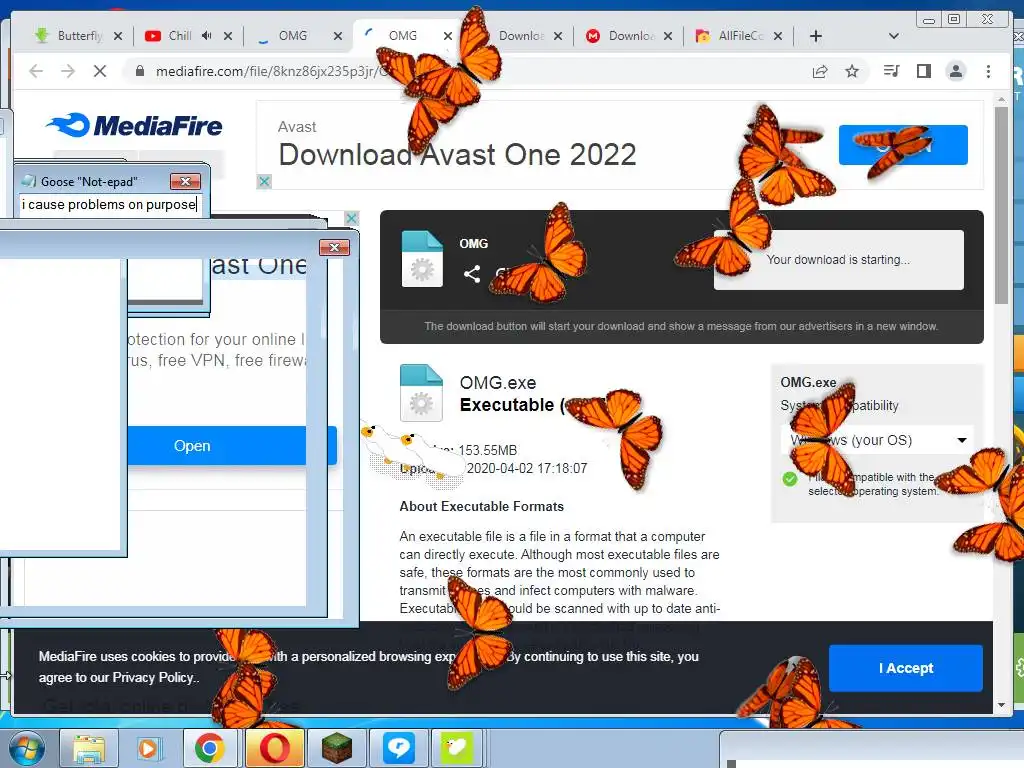Image resolution: width=1024 pixels, height=768 pixels.
Task: Open File Explorer from the taskbar
Action: coord(89,748)
